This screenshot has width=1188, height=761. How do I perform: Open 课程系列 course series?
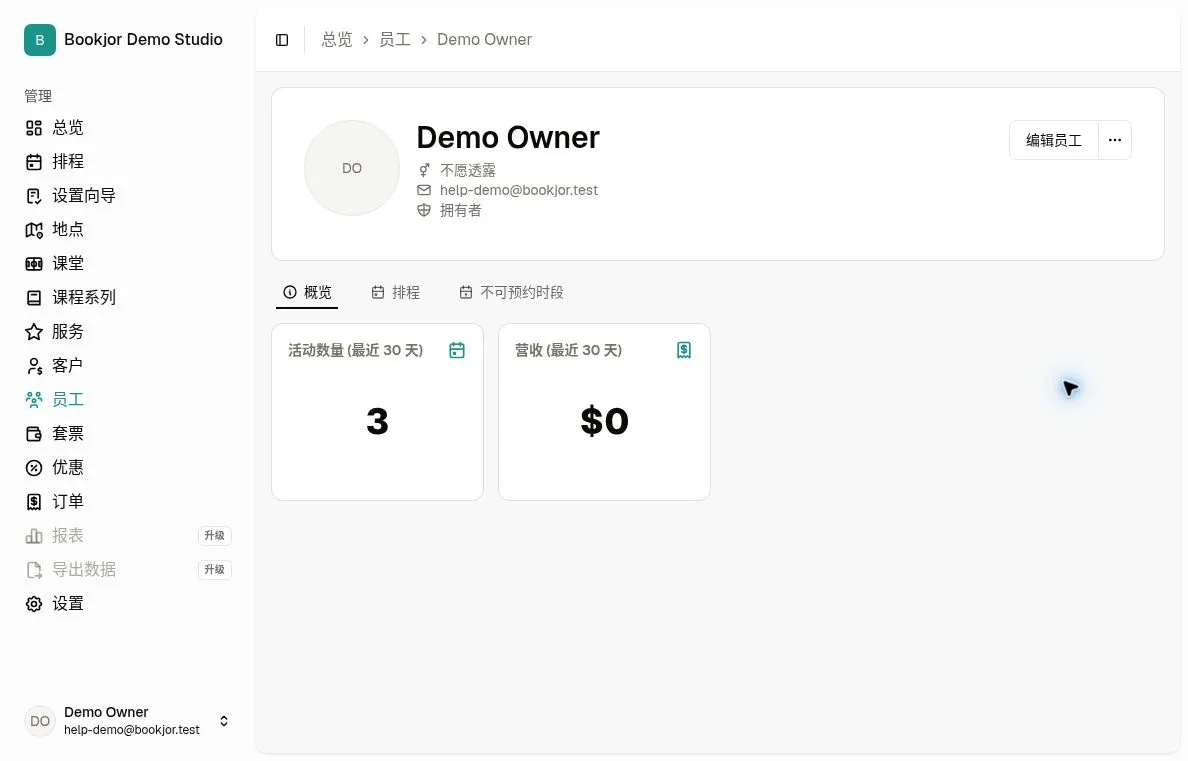point(83,297)
